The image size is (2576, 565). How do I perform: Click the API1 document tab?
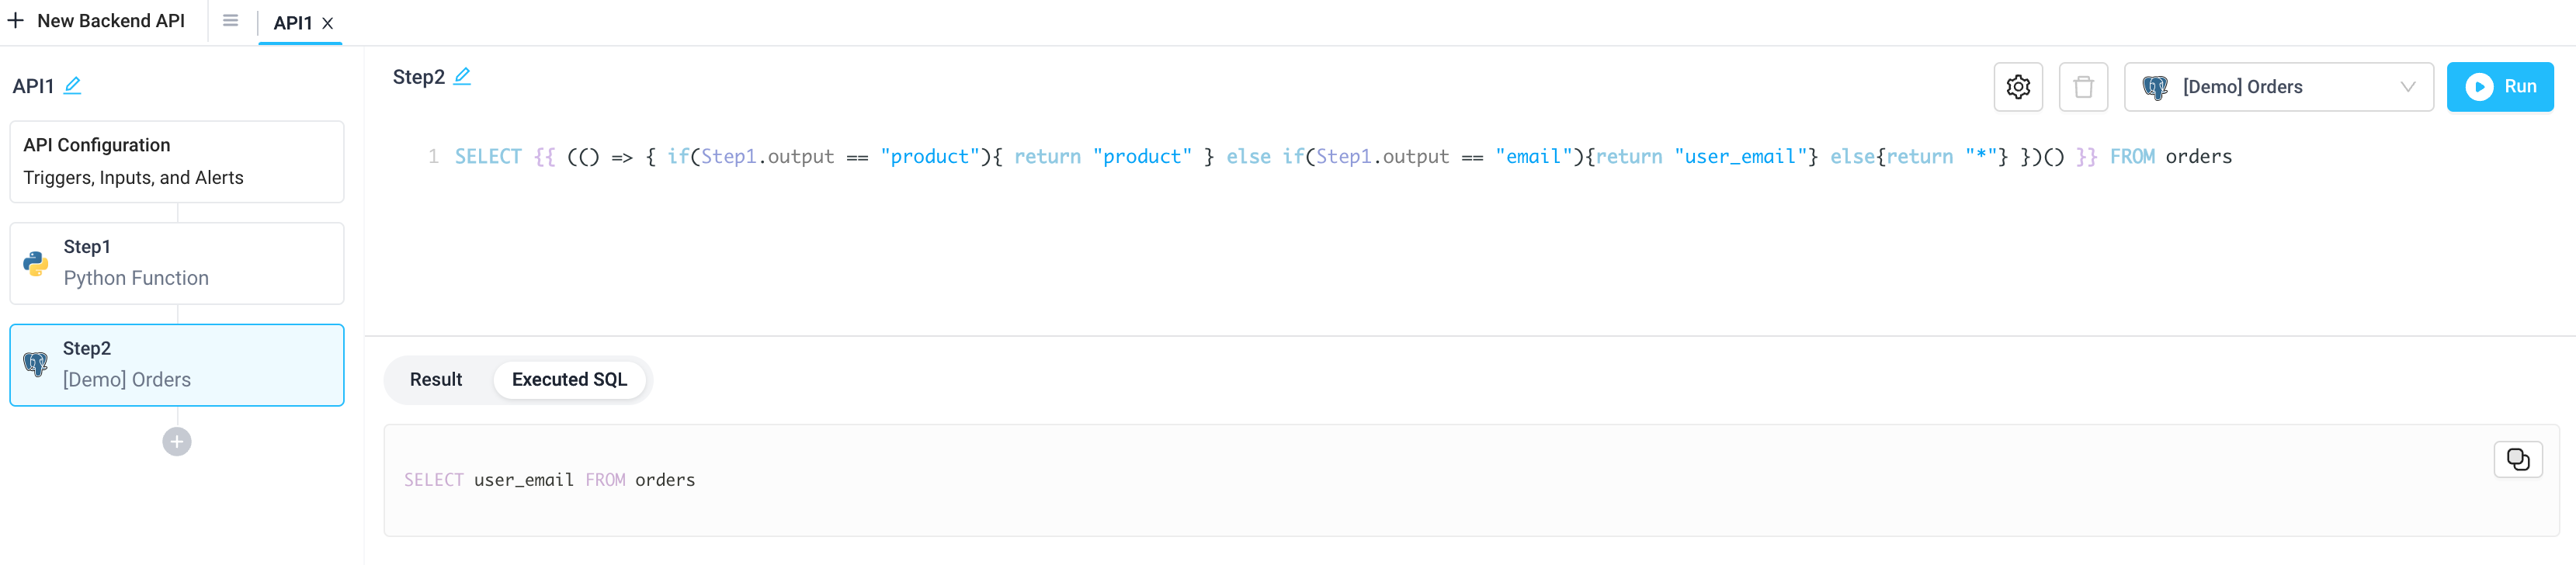click(x=291, y=22)
